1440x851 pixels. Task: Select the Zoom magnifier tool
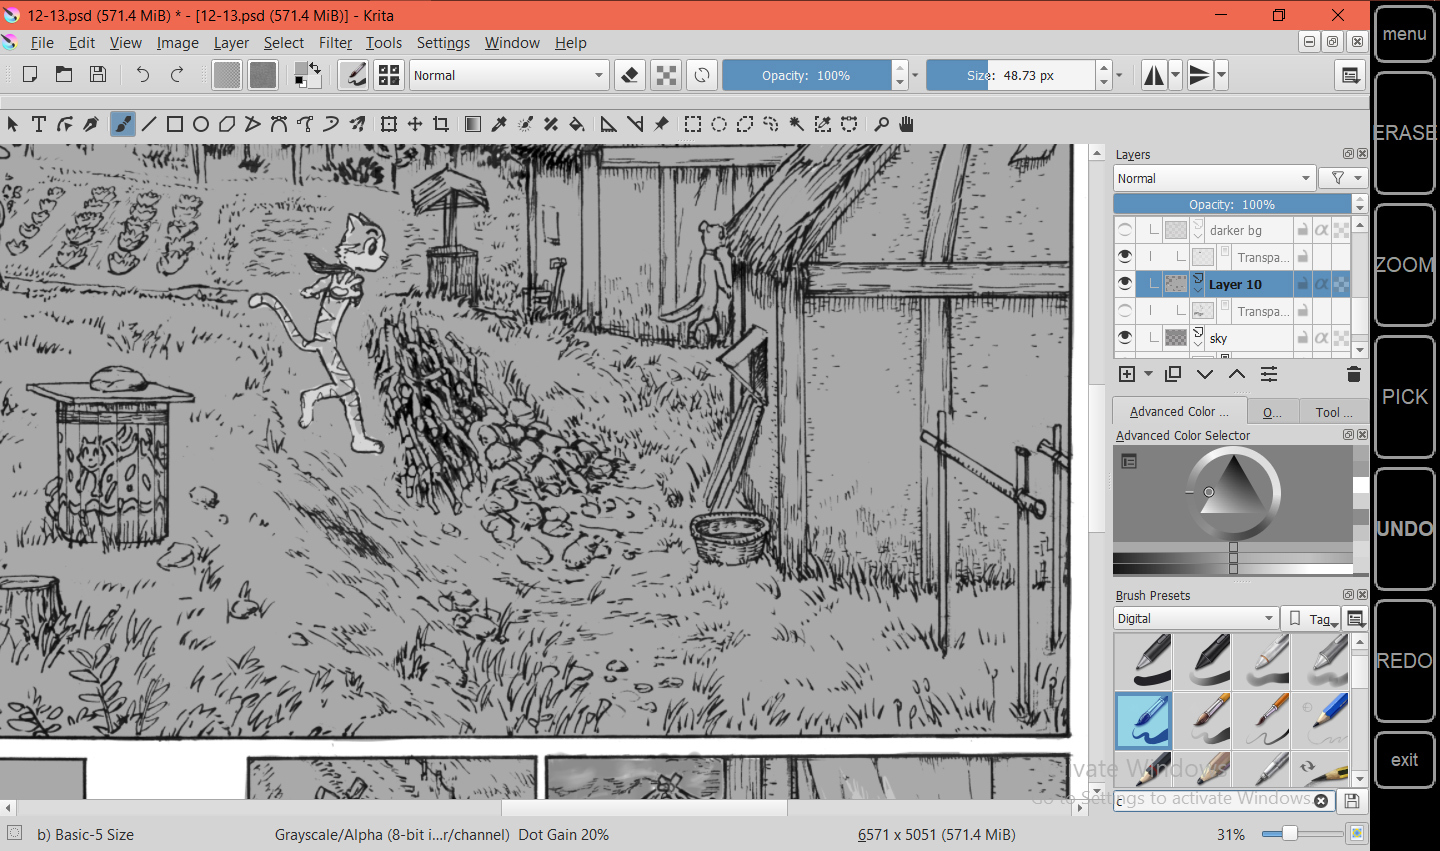(x=881, y=124)
